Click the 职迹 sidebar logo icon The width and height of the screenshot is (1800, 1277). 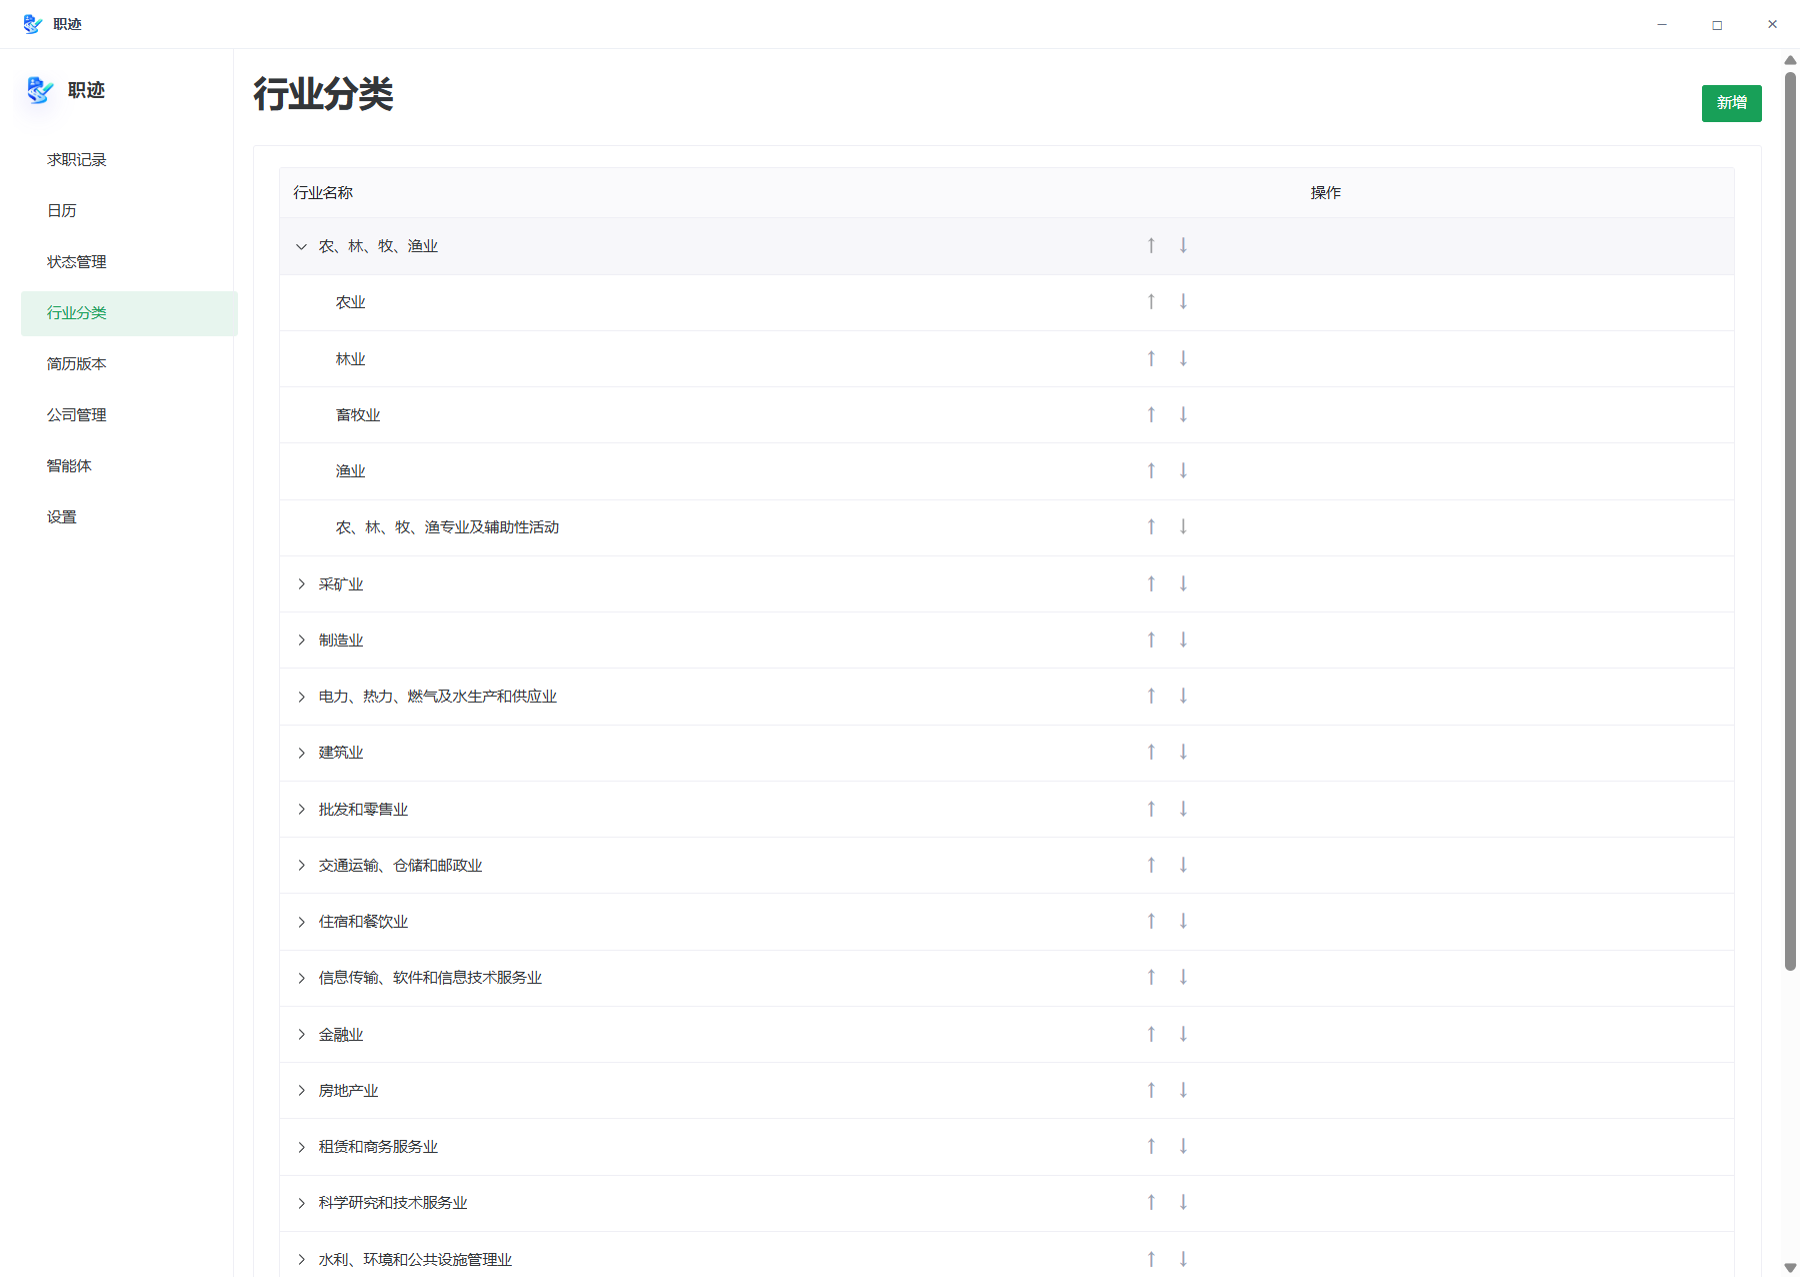[x=39, y=90]
